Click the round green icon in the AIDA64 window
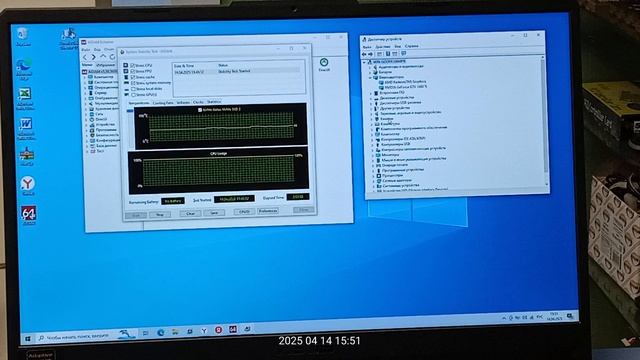The height and width of the screenshot is (360, 640). pos(324,62)
